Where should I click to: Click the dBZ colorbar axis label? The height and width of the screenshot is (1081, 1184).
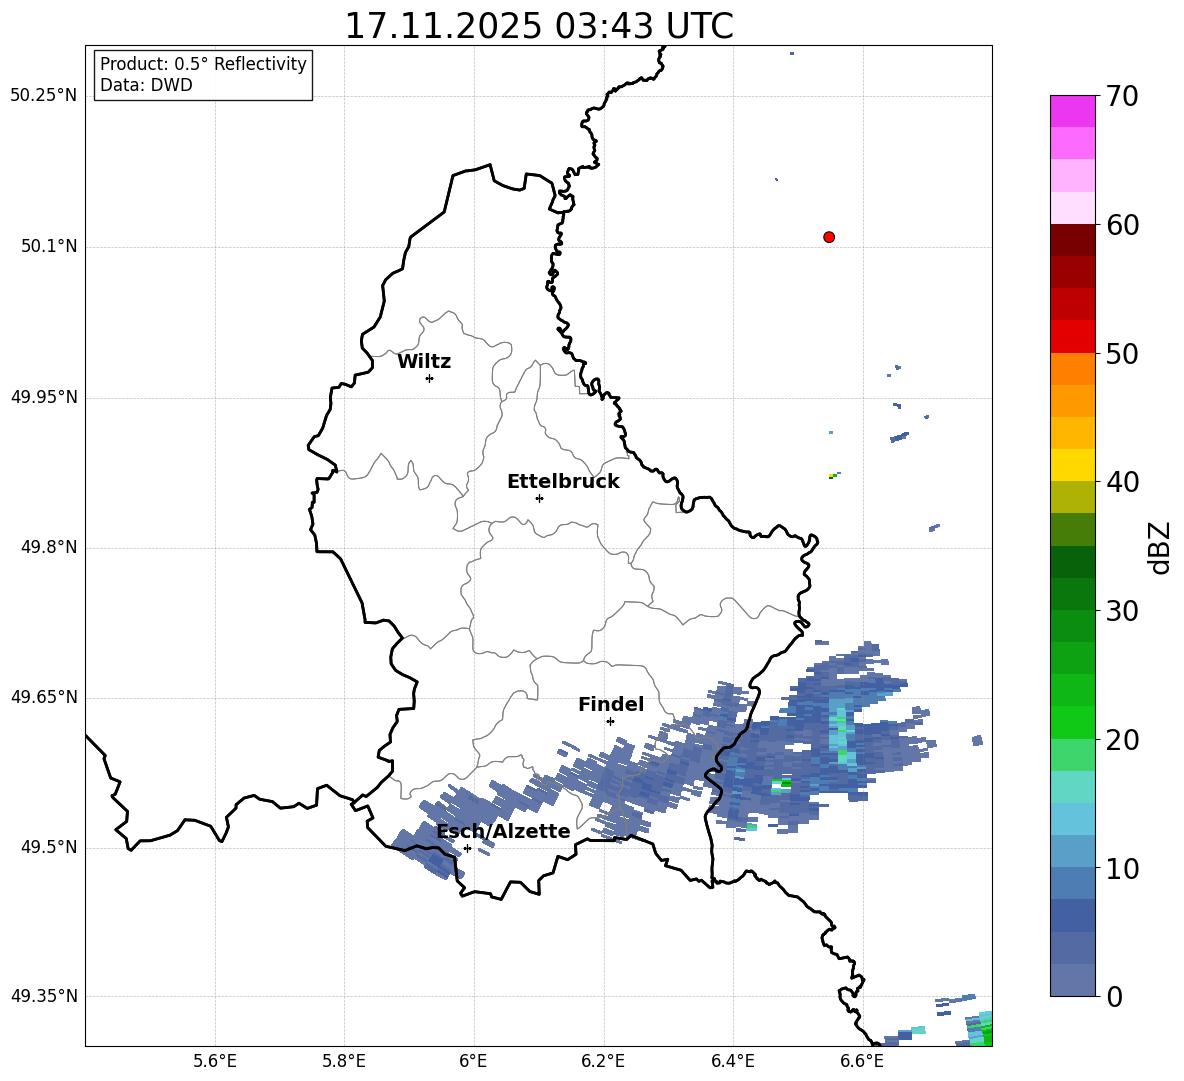[1159, 547]
